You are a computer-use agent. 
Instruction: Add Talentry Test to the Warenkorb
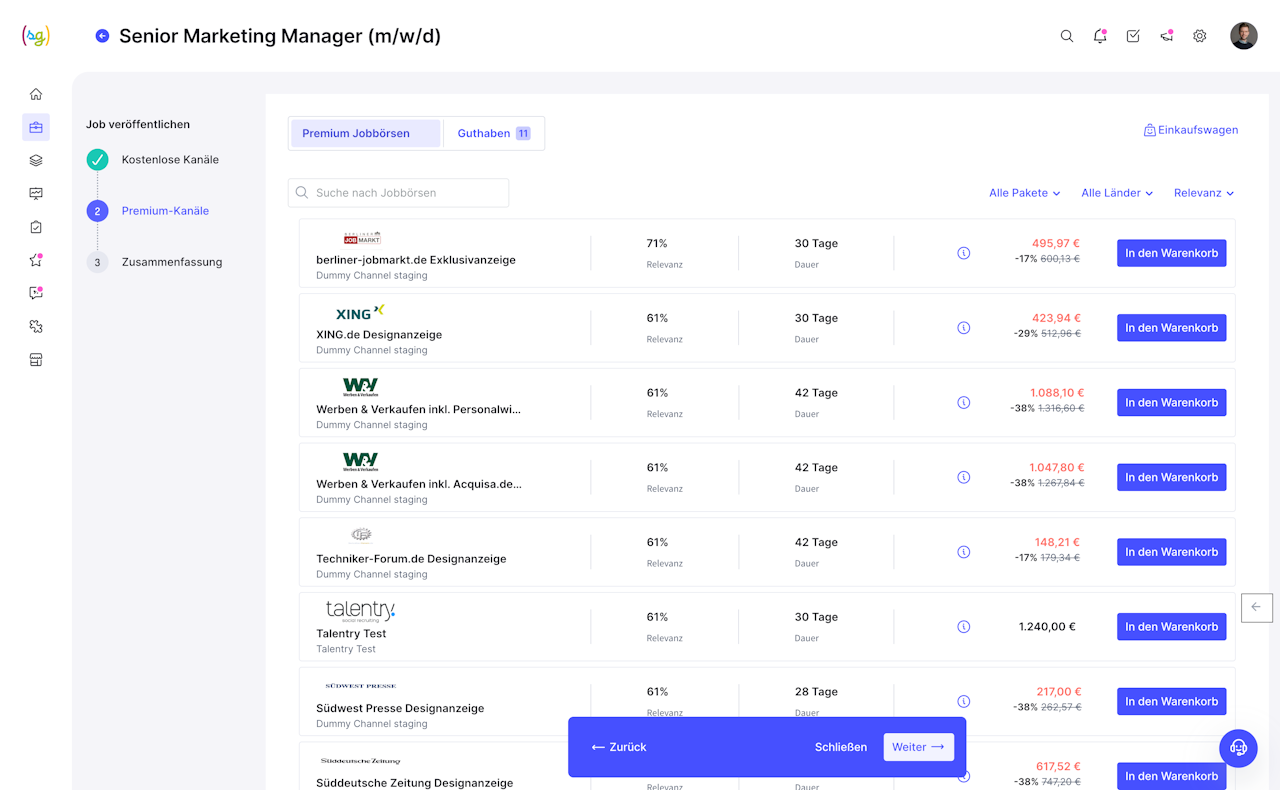[1171, 627]
